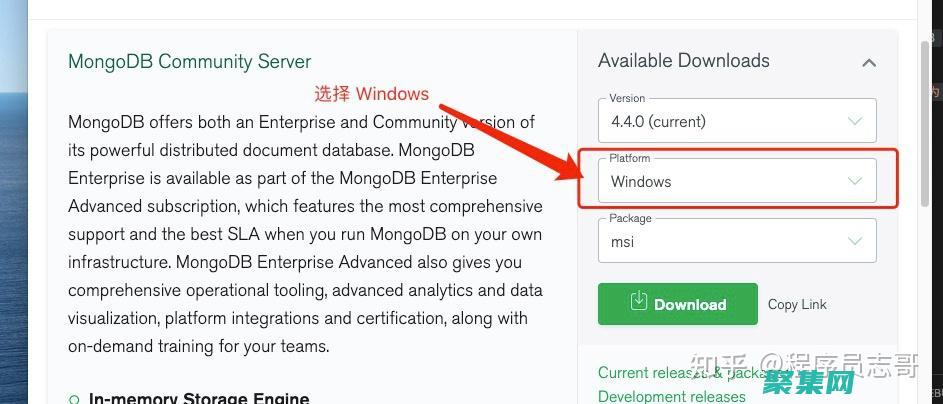The image size is (943, 404).
Task: Open the Version 4.4.0 dropdown
Action: [737, 120]
